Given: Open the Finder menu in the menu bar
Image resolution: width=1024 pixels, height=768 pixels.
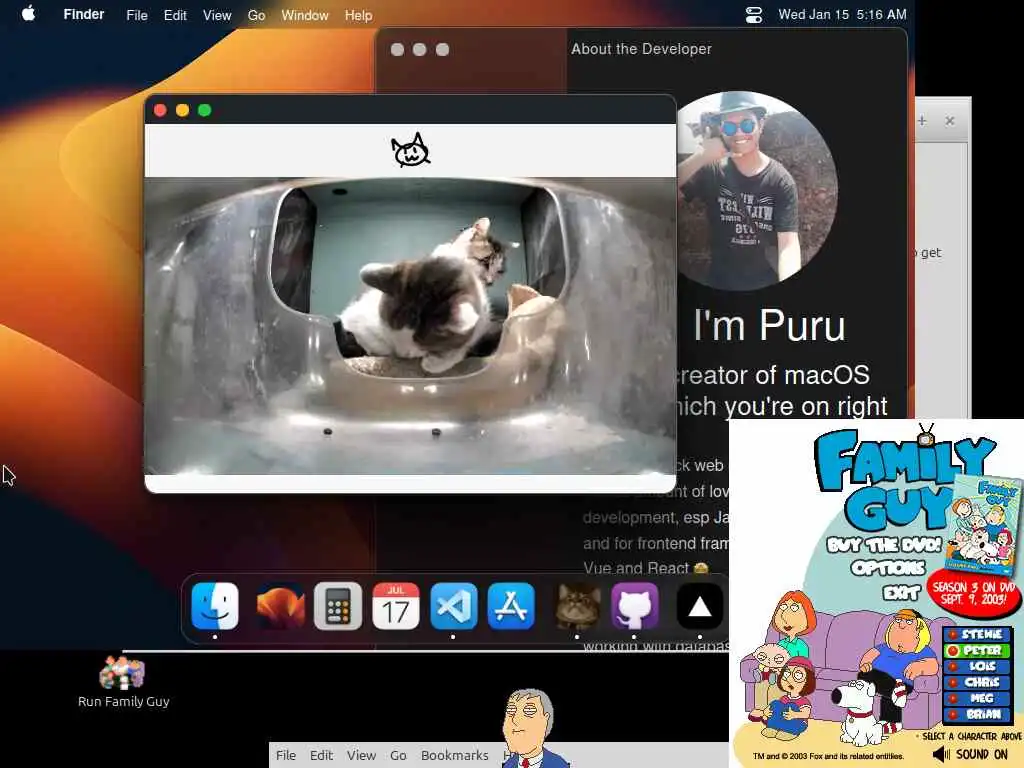Looking at the screenshot, I should pos(84,14).
